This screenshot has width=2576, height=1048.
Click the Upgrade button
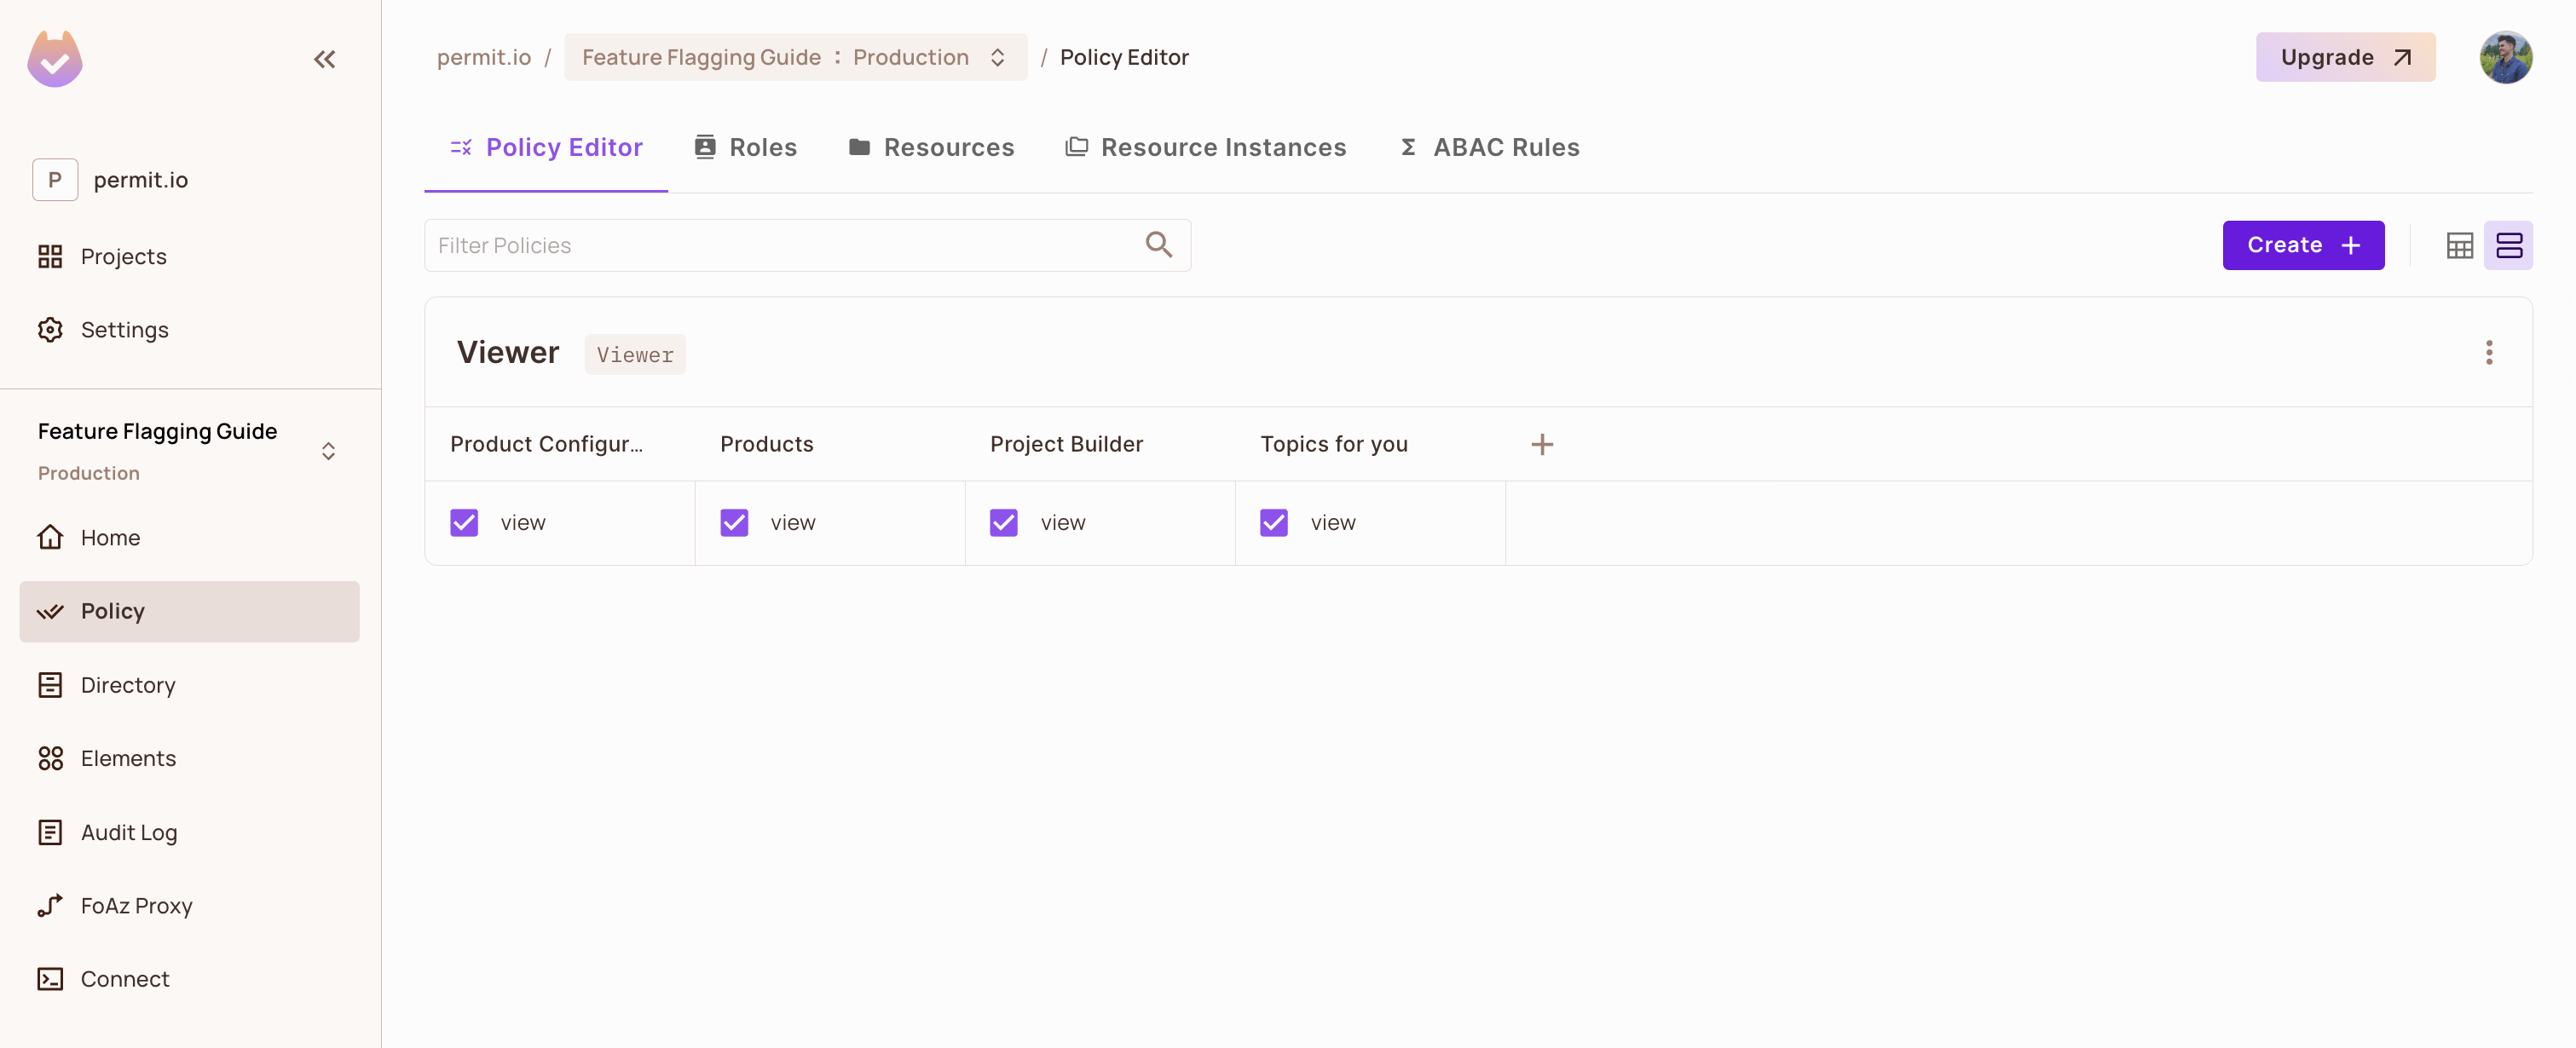[2345, 57]
